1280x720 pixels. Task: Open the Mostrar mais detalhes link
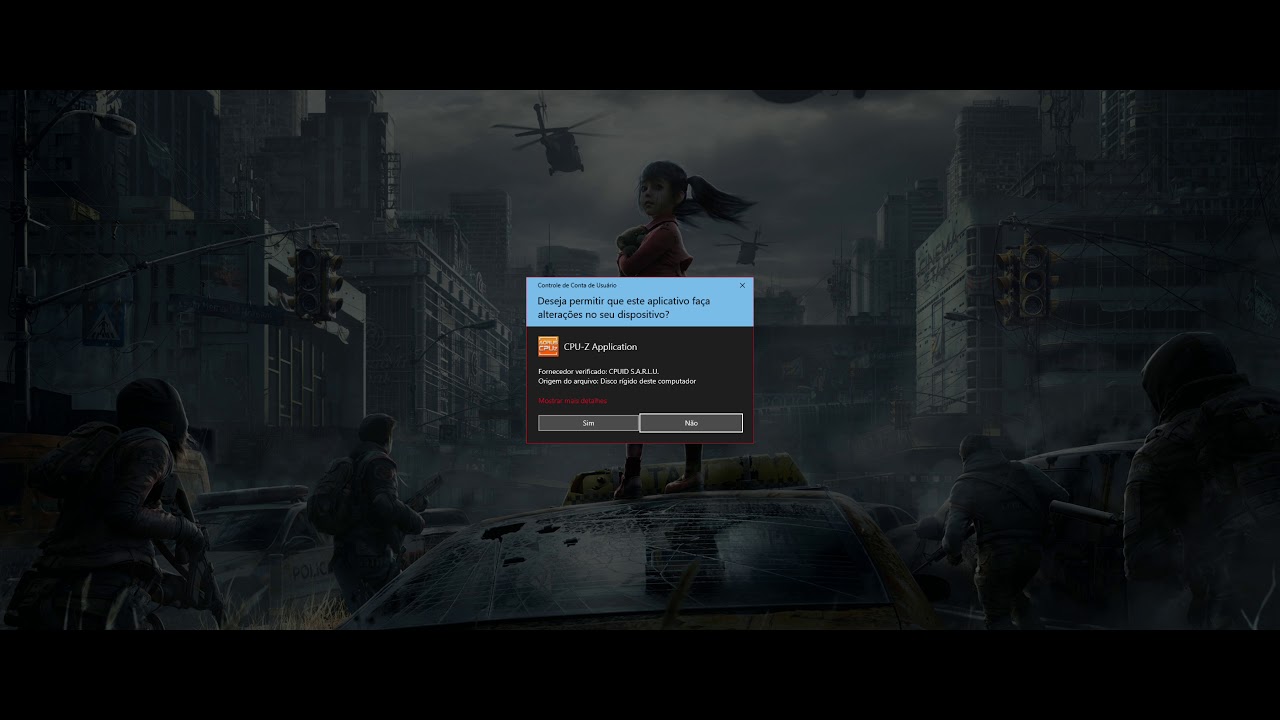572,401
